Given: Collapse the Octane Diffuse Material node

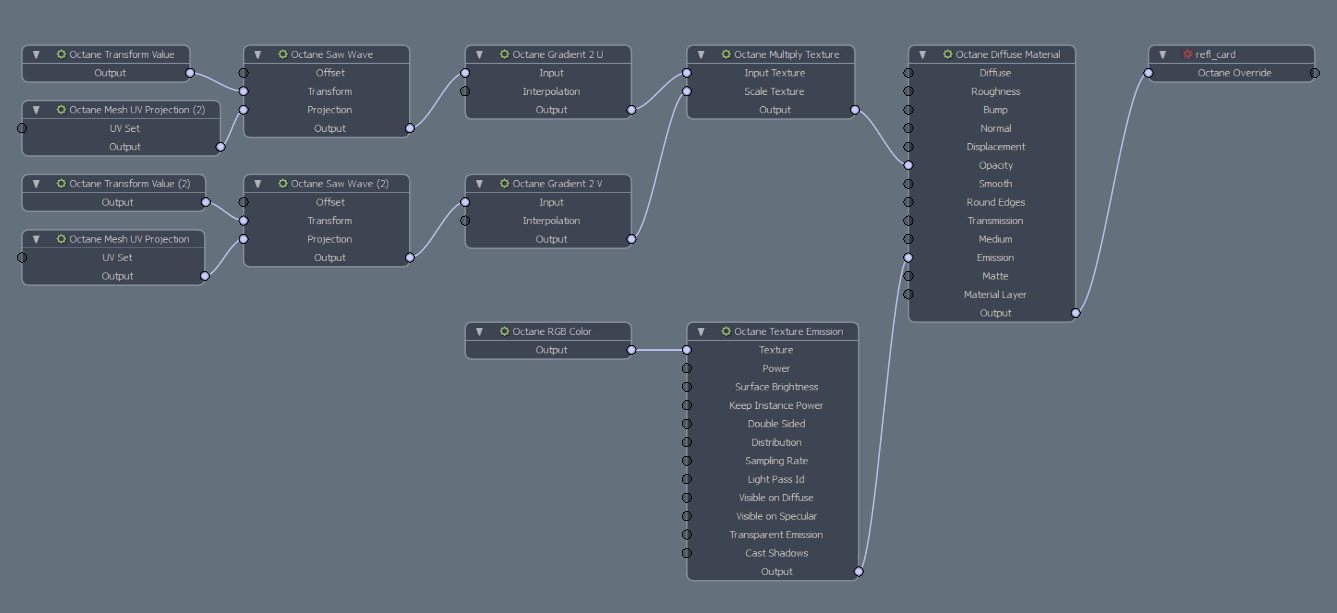Looking at the screenshot, I should pos(924,54).
